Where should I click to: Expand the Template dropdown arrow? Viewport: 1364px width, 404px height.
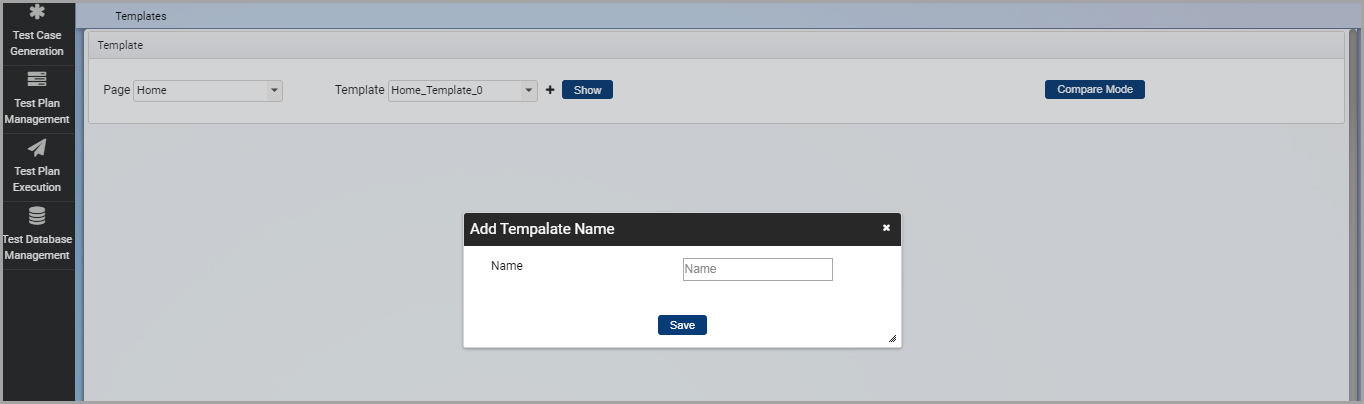tap(529, 90)
